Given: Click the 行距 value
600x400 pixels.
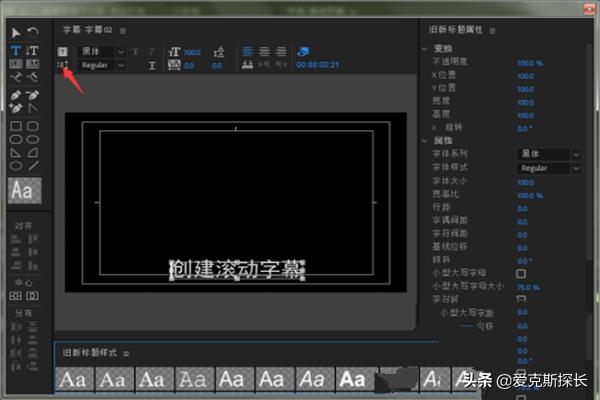Looking at the screenshot, I should click(522, 209).
